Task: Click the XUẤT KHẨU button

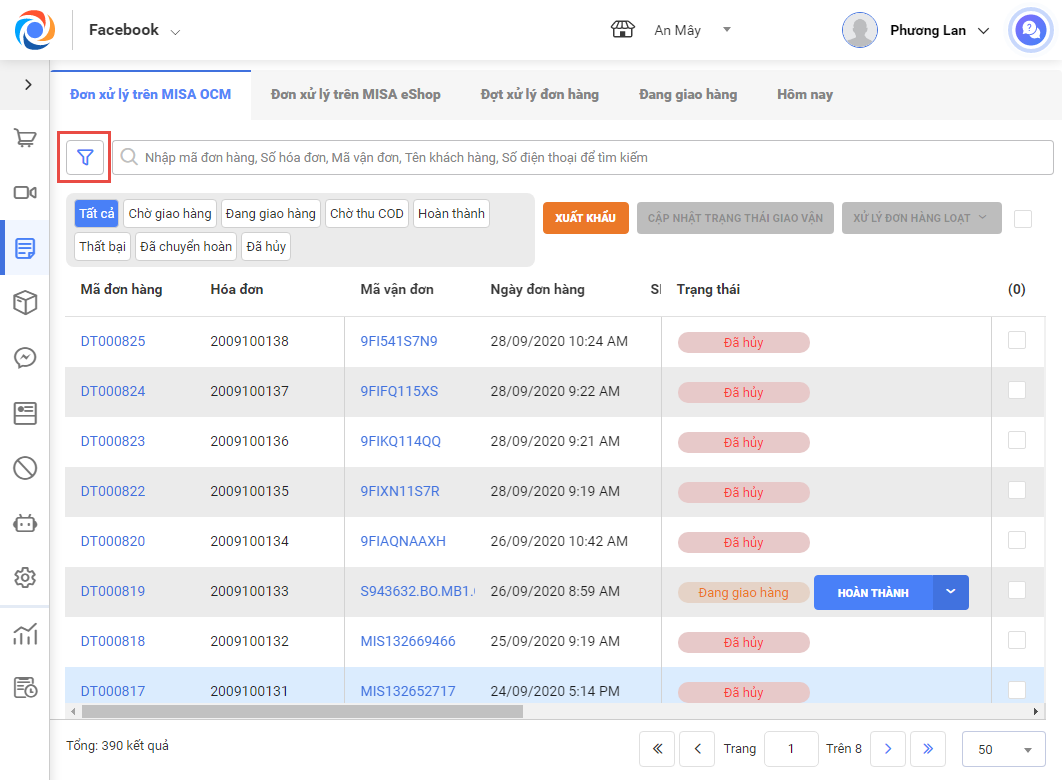Action: [585, 218]
